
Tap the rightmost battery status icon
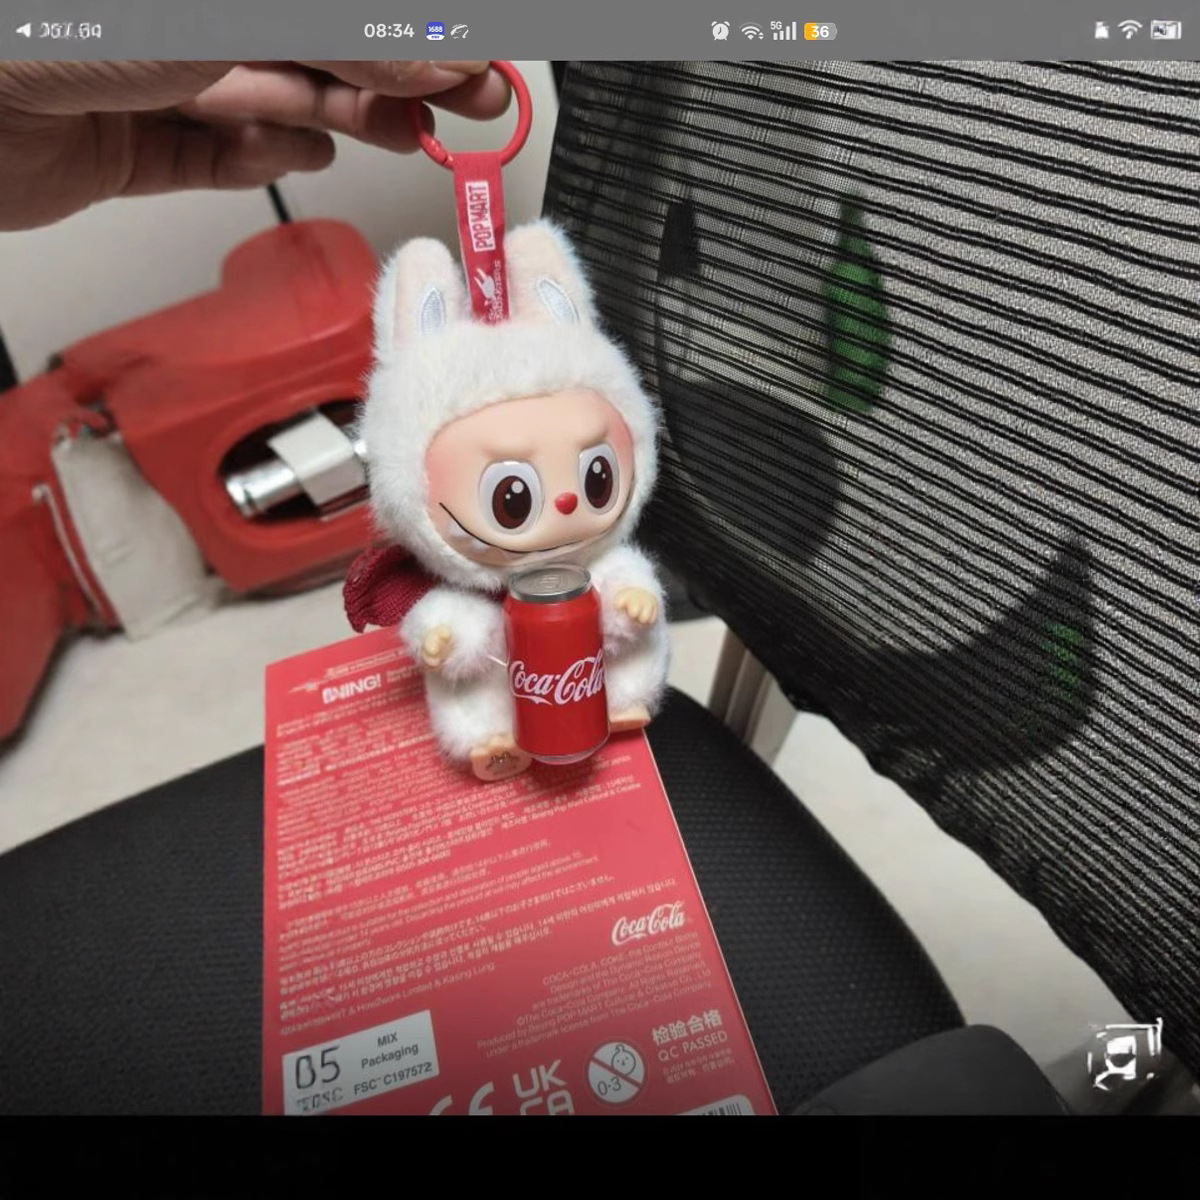point(1166,30)
